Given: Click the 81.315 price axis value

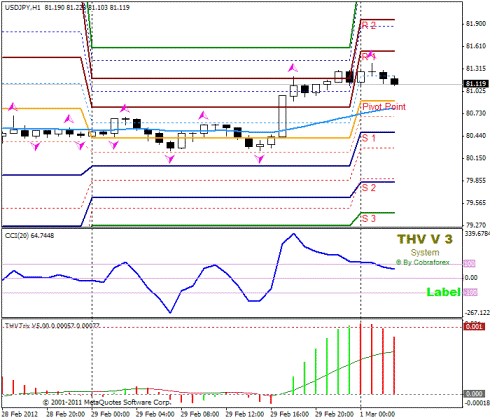Looking at the screenshot, I should pos(476,68).
